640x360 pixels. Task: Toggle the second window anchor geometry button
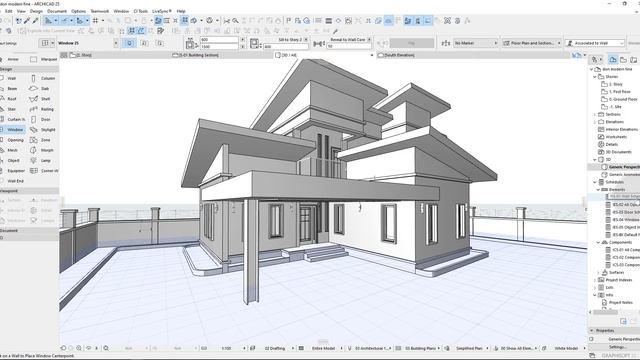click(x=144, y=43)
